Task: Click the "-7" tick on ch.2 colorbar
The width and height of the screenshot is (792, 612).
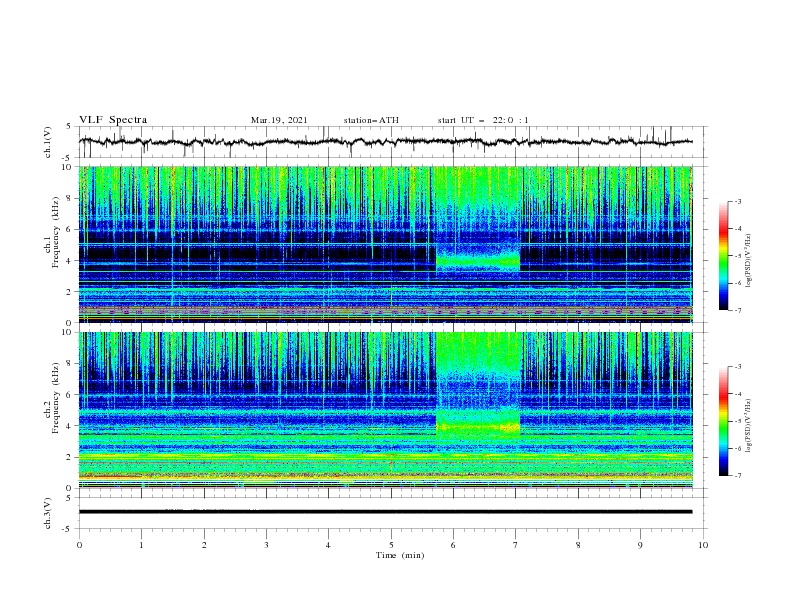Action: pos(737,475)
